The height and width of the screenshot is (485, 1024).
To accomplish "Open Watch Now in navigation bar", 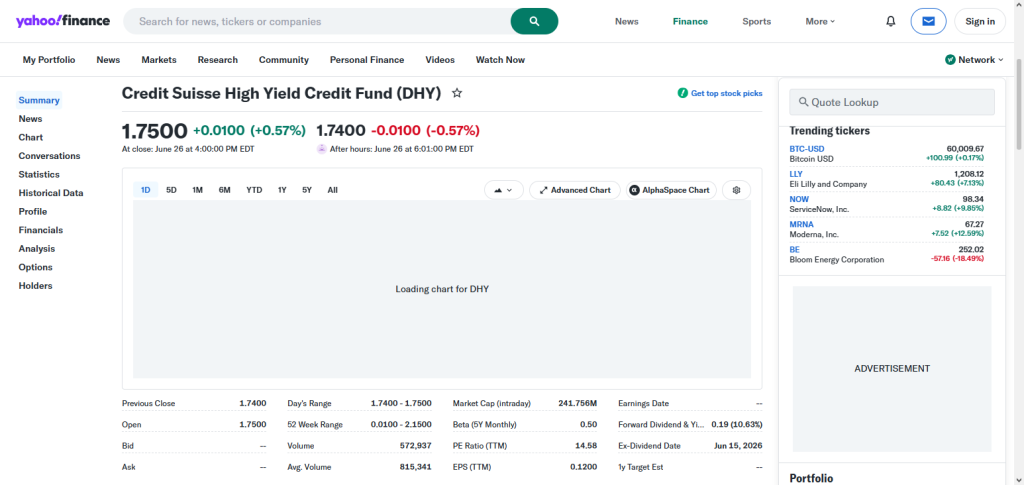I will 500,59.
